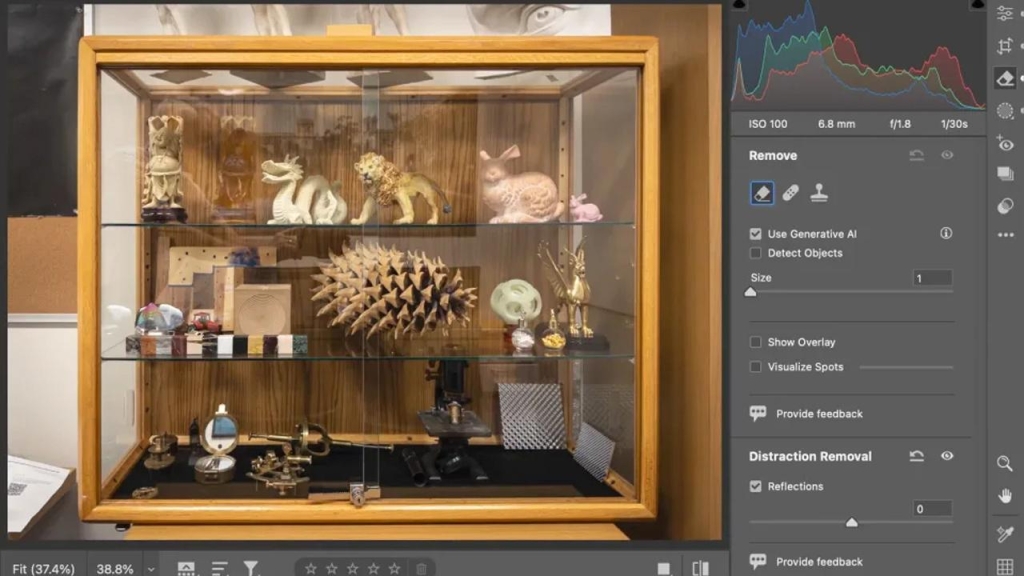
Task: Uncheck the Reflections checkbox
Action: pos(756,487)
